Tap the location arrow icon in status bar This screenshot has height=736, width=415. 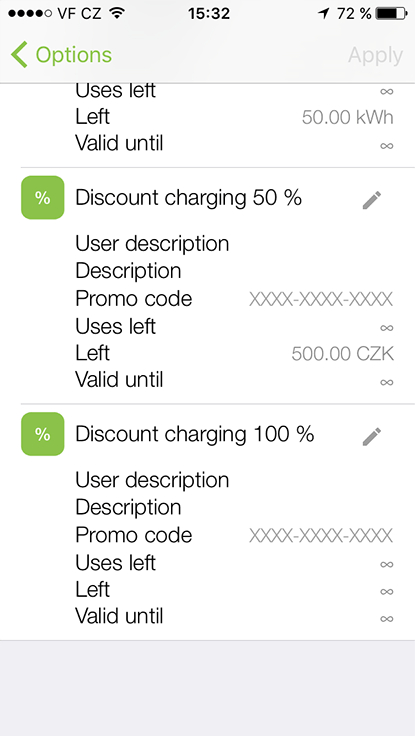[x=323, y=13]
